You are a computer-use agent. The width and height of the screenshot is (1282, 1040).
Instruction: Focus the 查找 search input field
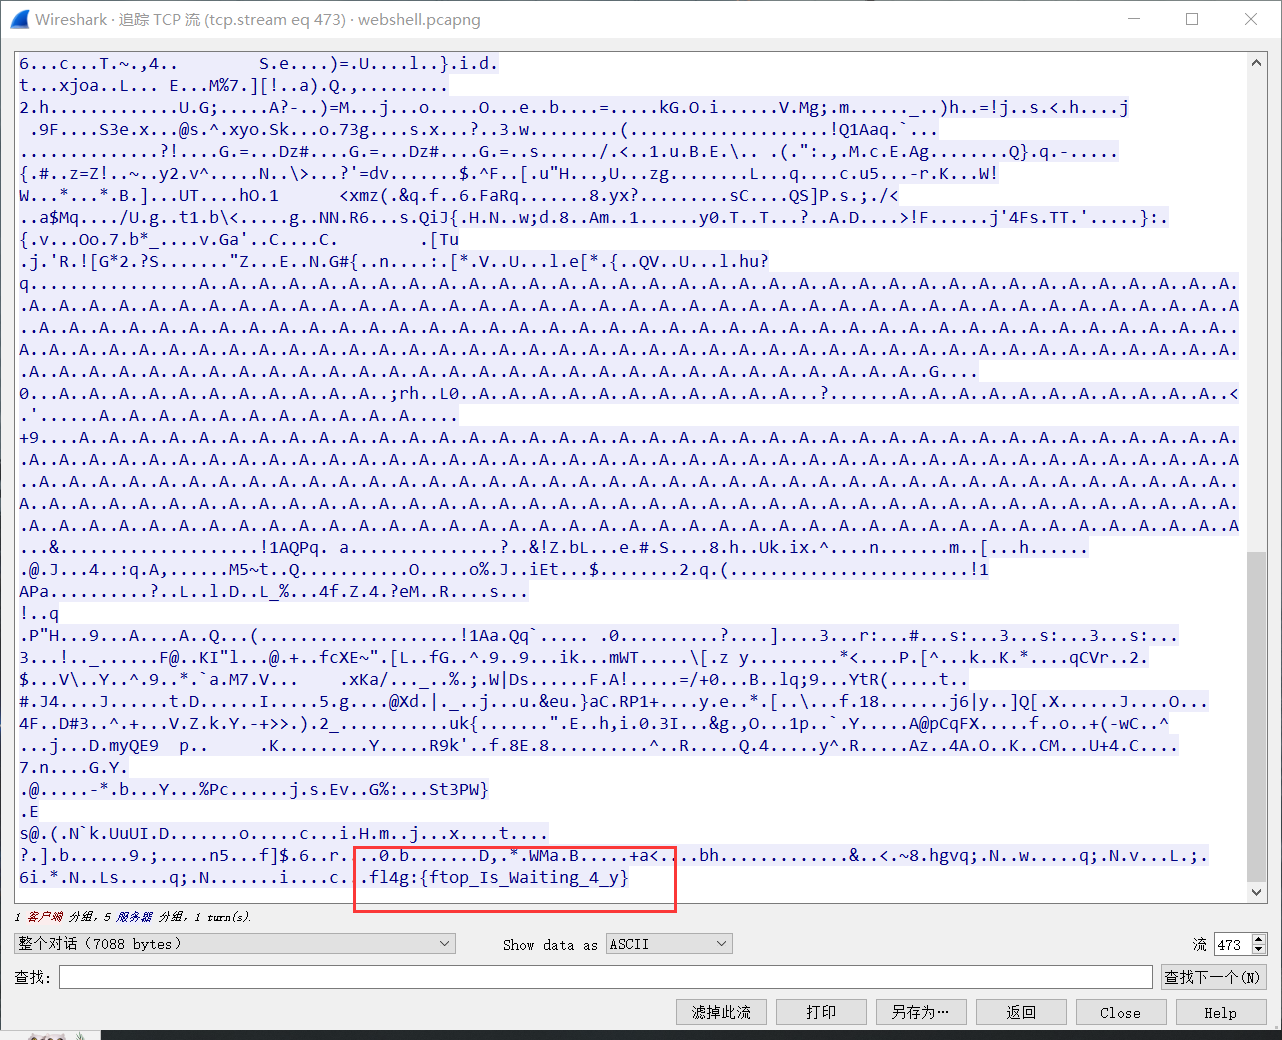click(605, 977)
